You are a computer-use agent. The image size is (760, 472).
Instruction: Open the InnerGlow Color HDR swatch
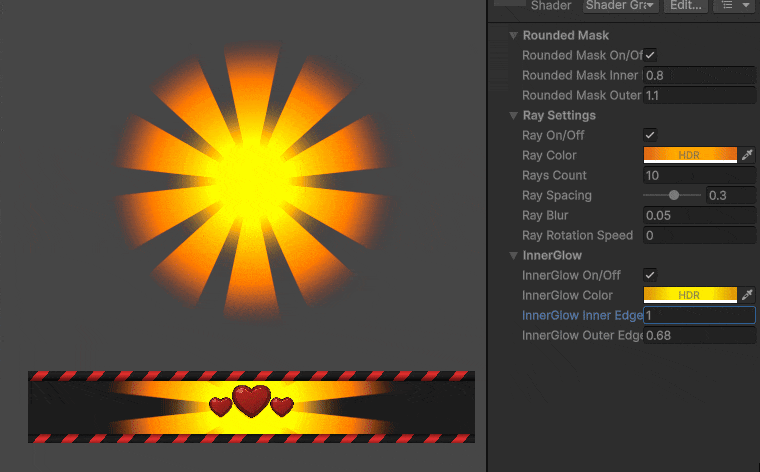click(689, 295)
